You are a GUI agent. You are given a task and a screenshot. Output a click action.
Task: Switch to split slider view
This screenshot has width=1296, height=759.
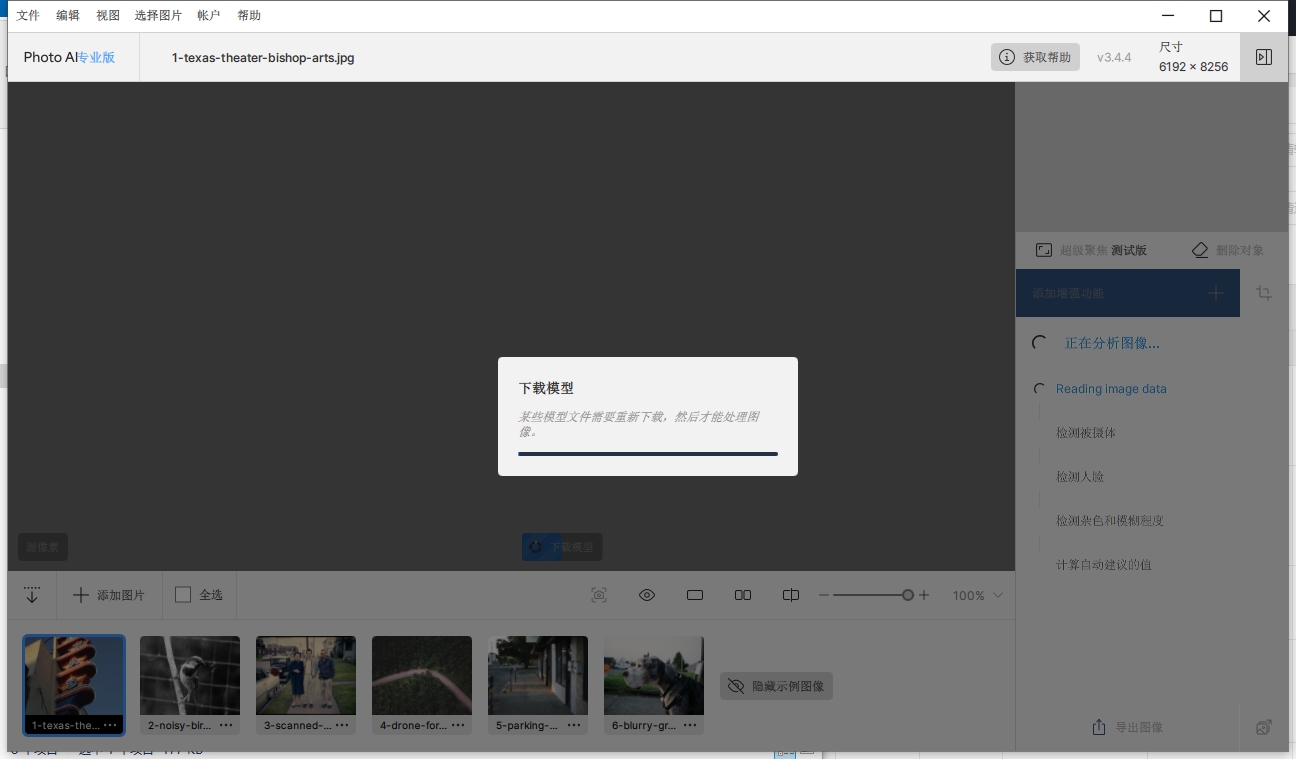pyautogui.click(x=791, y=595)
